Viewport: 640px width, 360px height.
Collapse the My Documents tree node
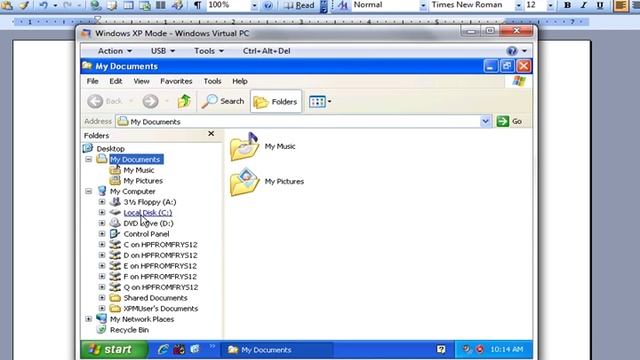(89, 159)
